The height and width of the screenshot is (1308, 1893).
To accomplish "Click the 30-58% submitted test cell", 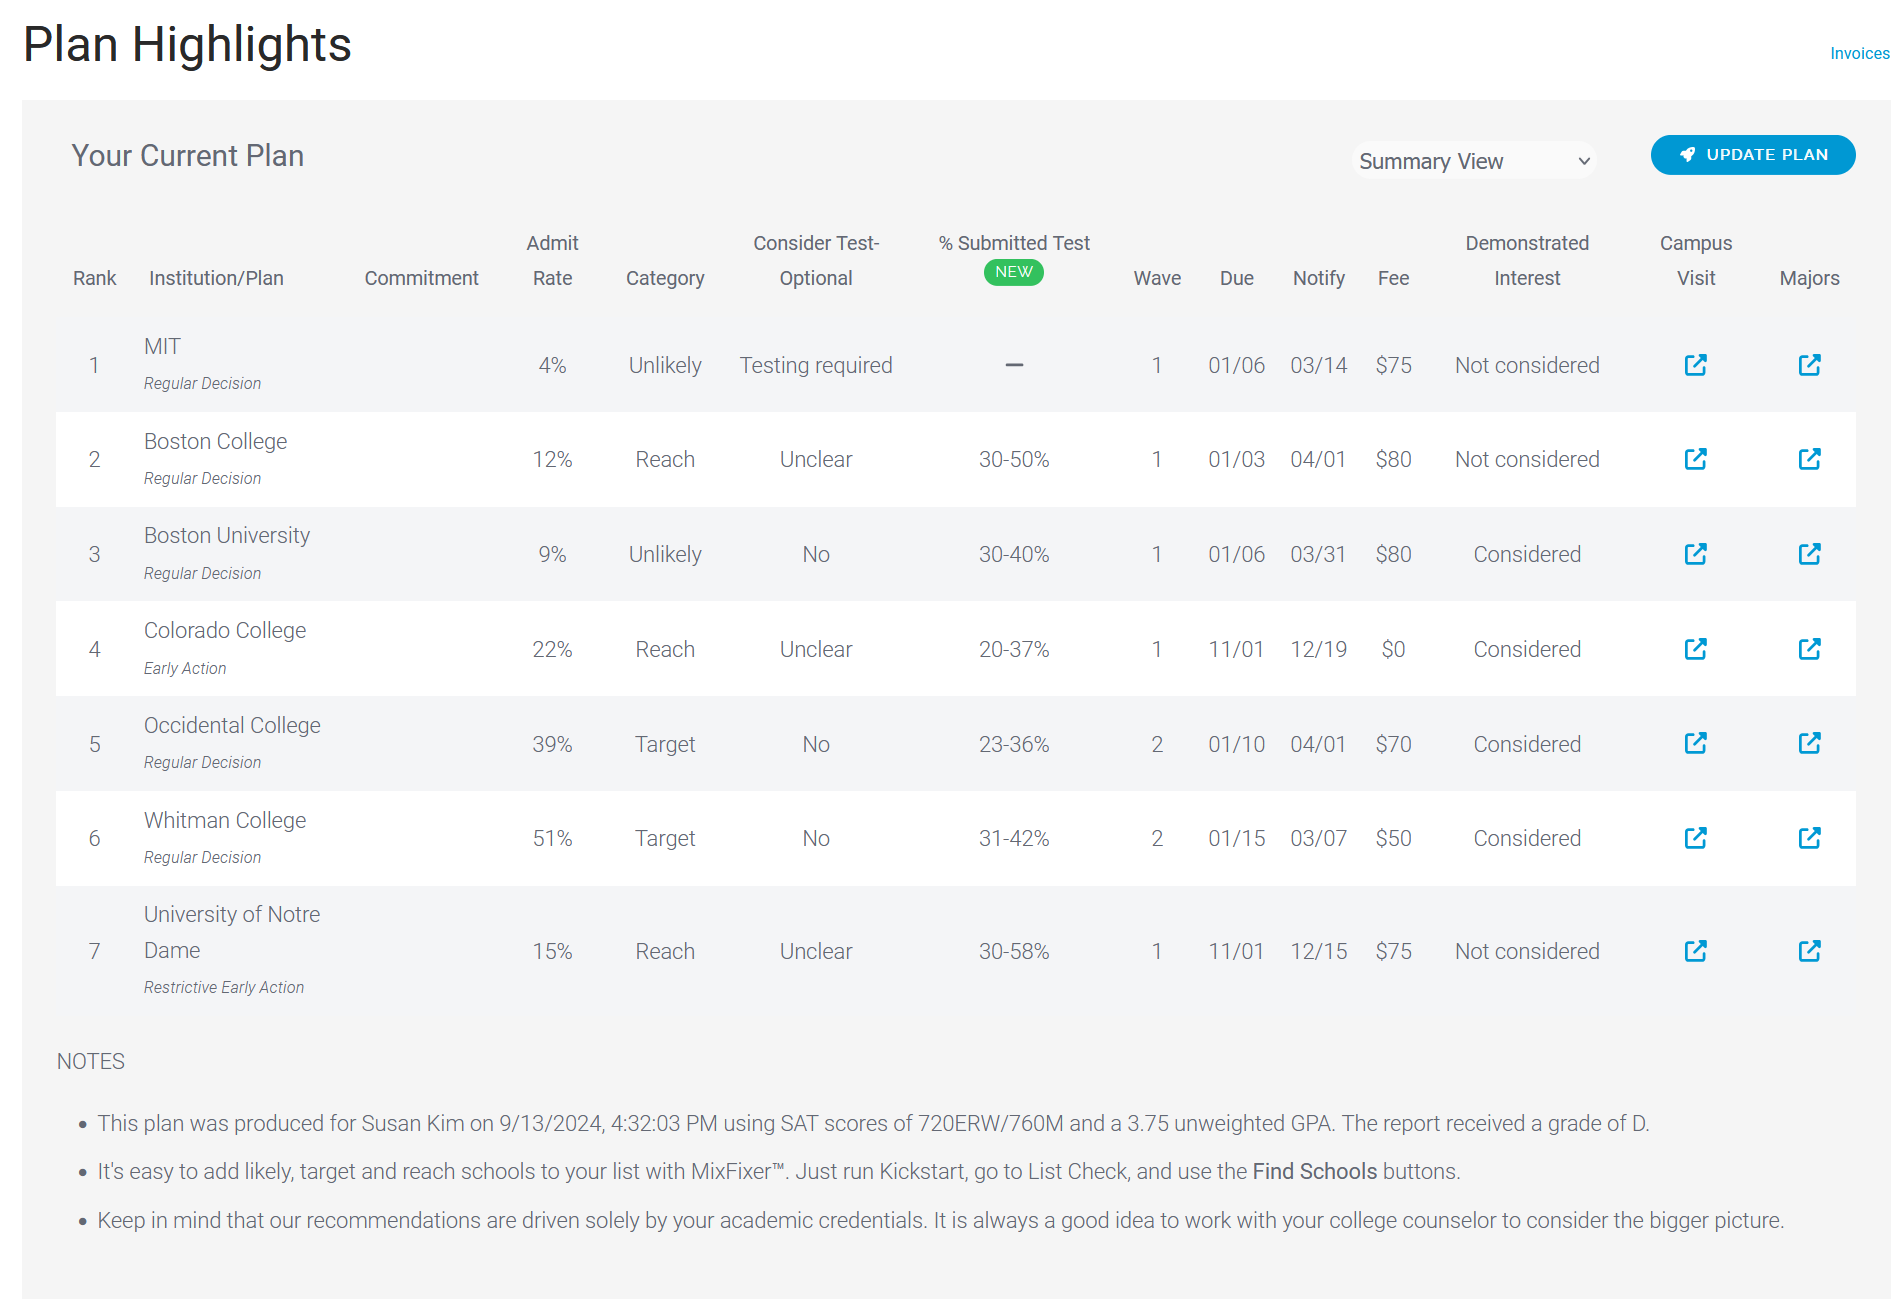I will click(x=1014, y=952).
